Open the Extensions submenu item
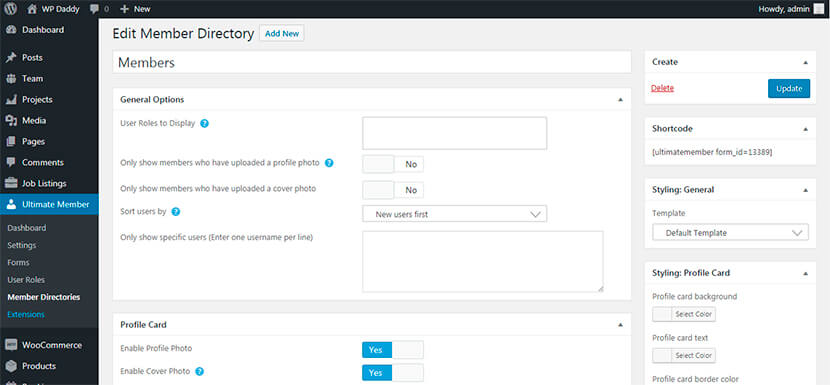 26,314
